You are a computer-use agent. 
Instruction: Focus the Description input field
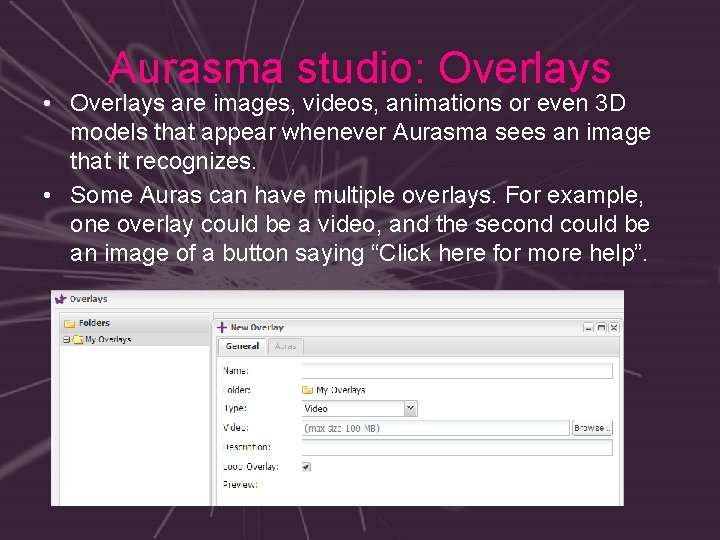pos(457,447)
